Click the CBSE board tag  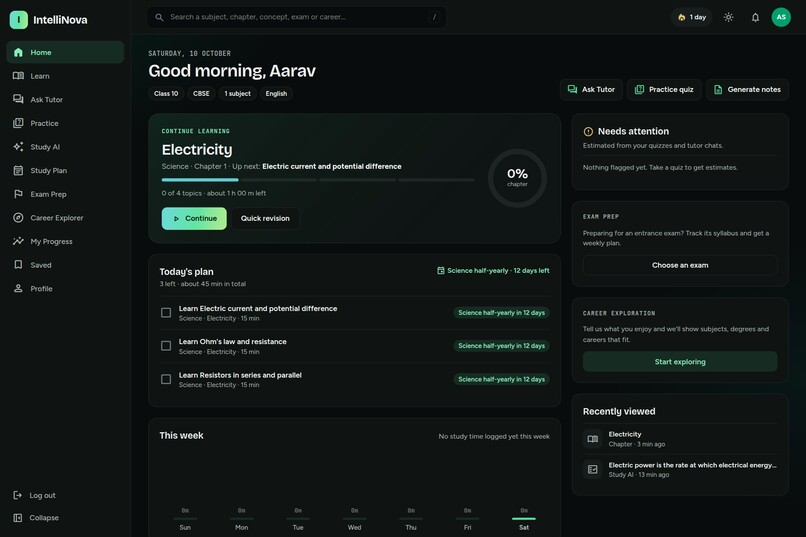point(201,94)
